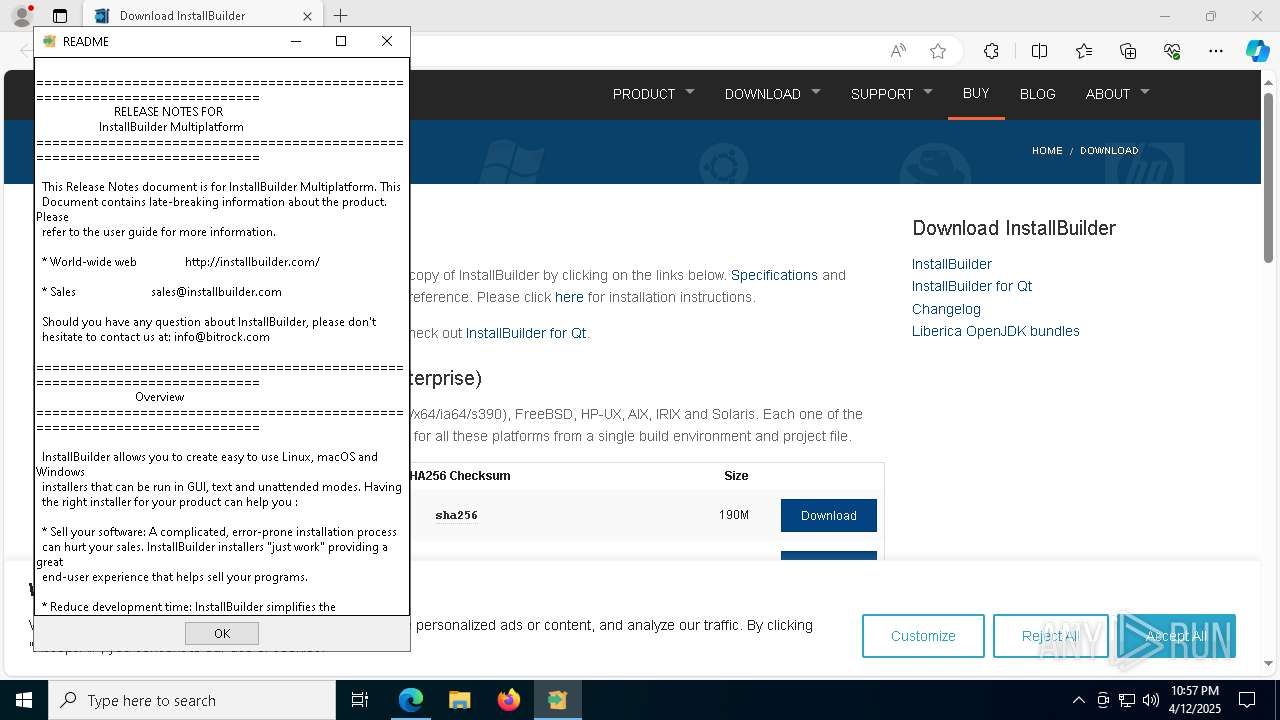This screenshot has width=1280, height=720.
Task: Open the sidebar InstallBuilder for Qt link
Action: 972,286
